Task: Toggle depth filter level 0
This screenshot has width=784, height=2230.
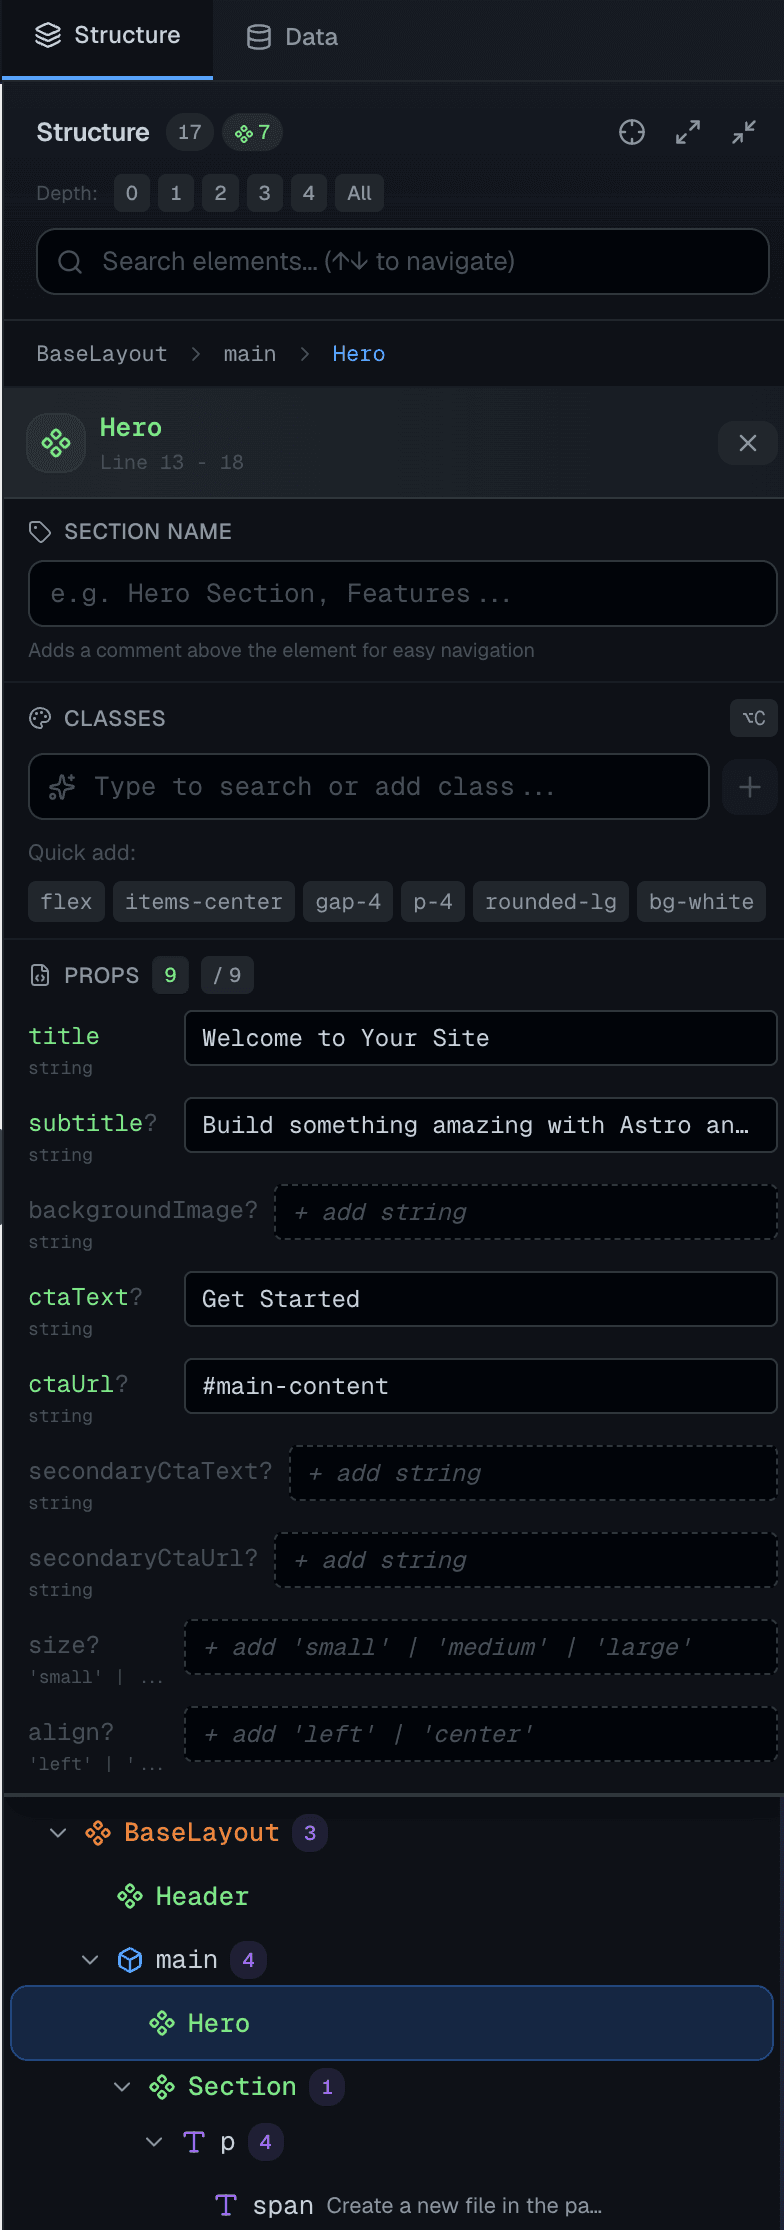Action: pyautogui.click(x=131, y=193)
